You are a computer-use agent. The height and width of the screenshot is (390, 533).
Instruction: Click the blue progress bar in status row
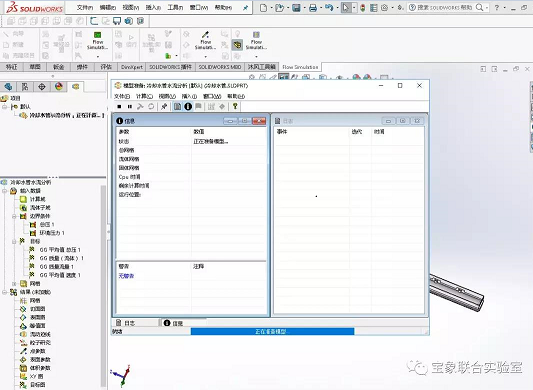272,331
